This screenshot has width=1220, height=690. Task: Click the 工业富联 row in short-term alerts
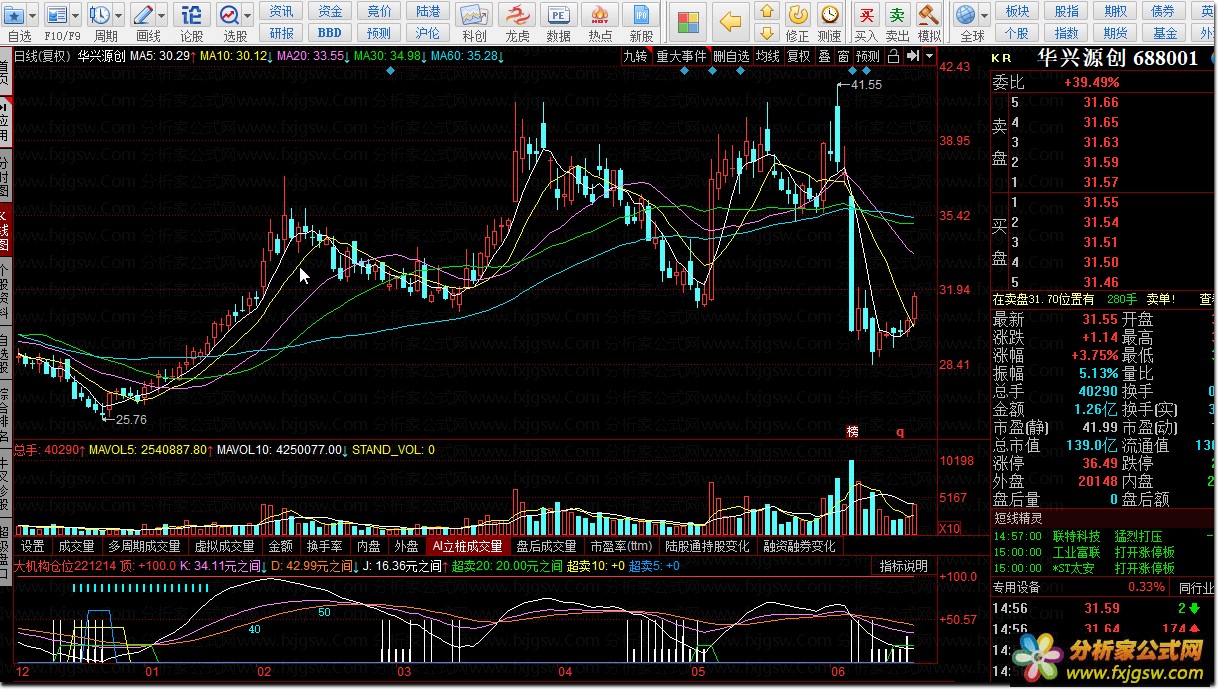click(1101, 552)
